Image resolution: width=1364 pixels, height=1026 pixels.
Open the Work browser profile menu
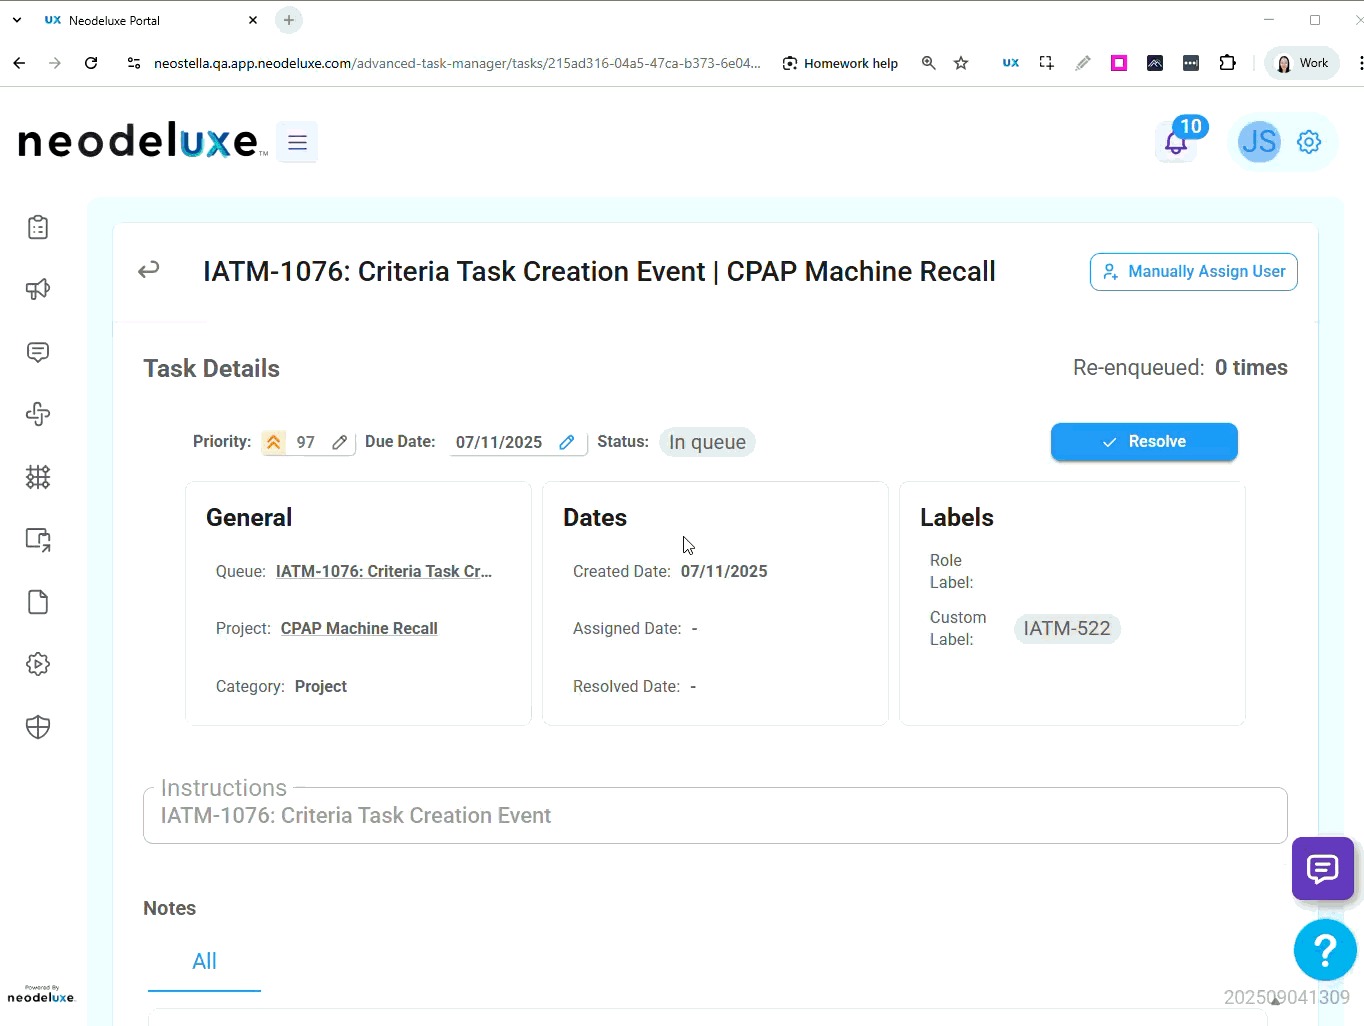click(1302, 63)
